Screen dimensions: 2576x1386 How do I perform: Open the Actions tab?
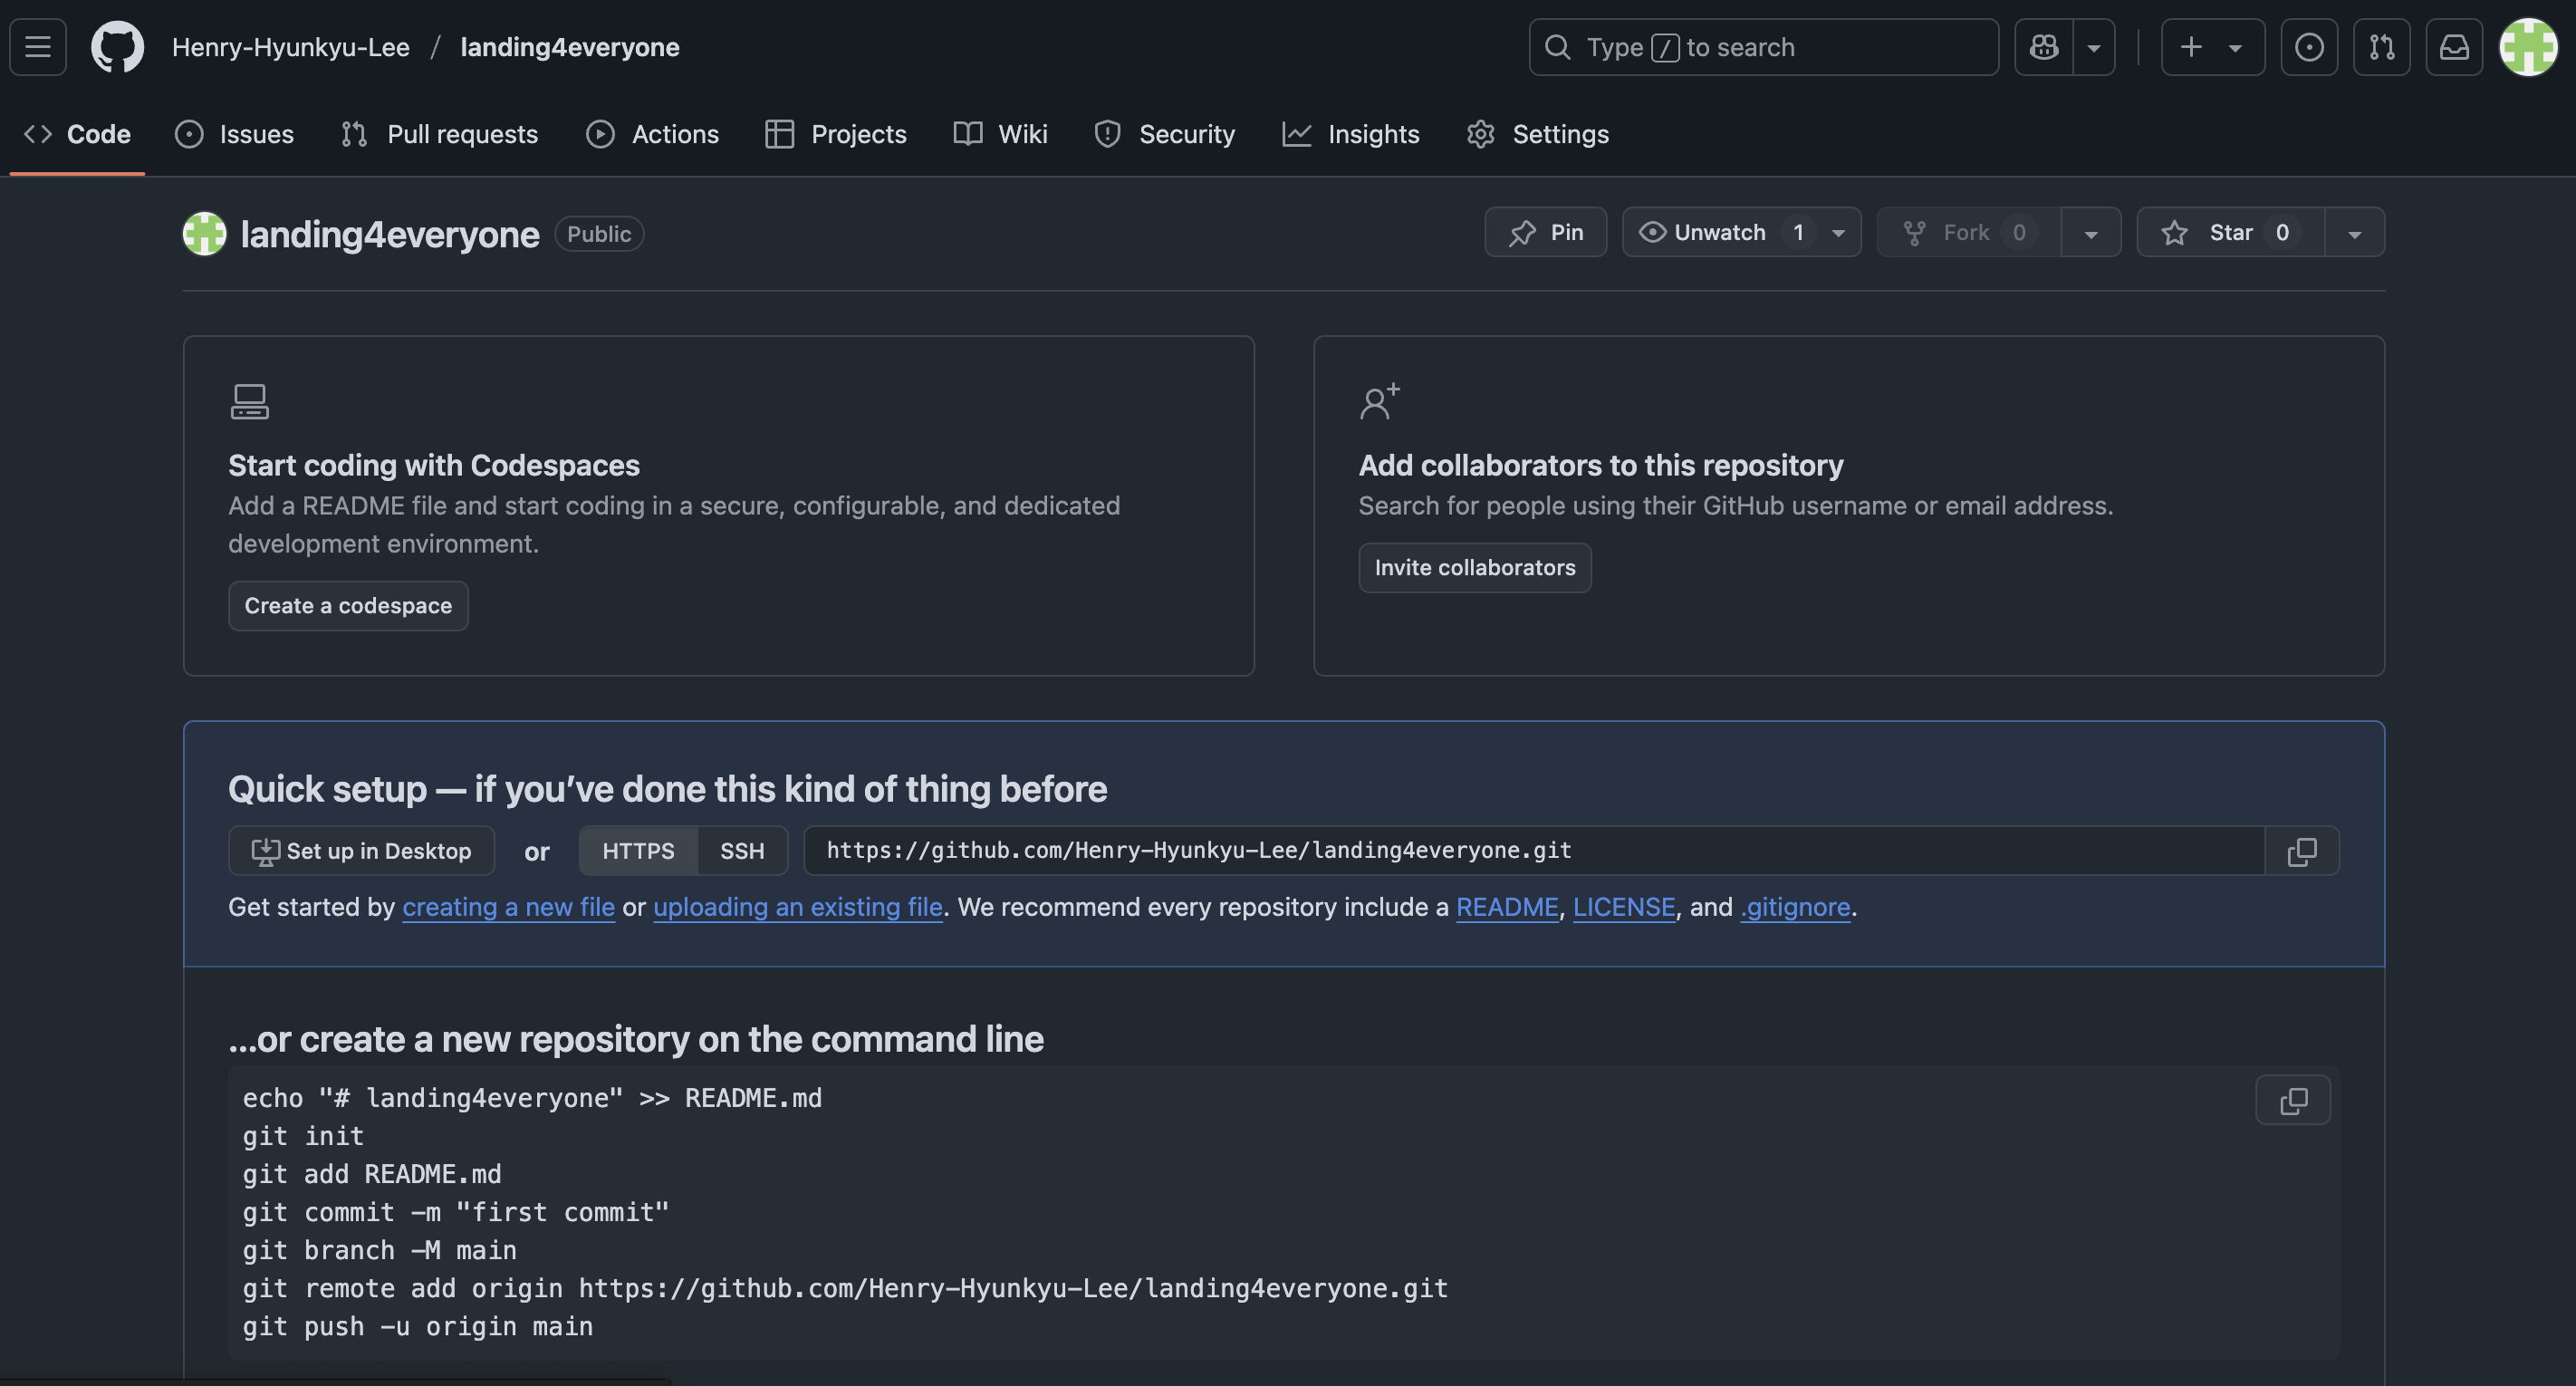(653, 134)
